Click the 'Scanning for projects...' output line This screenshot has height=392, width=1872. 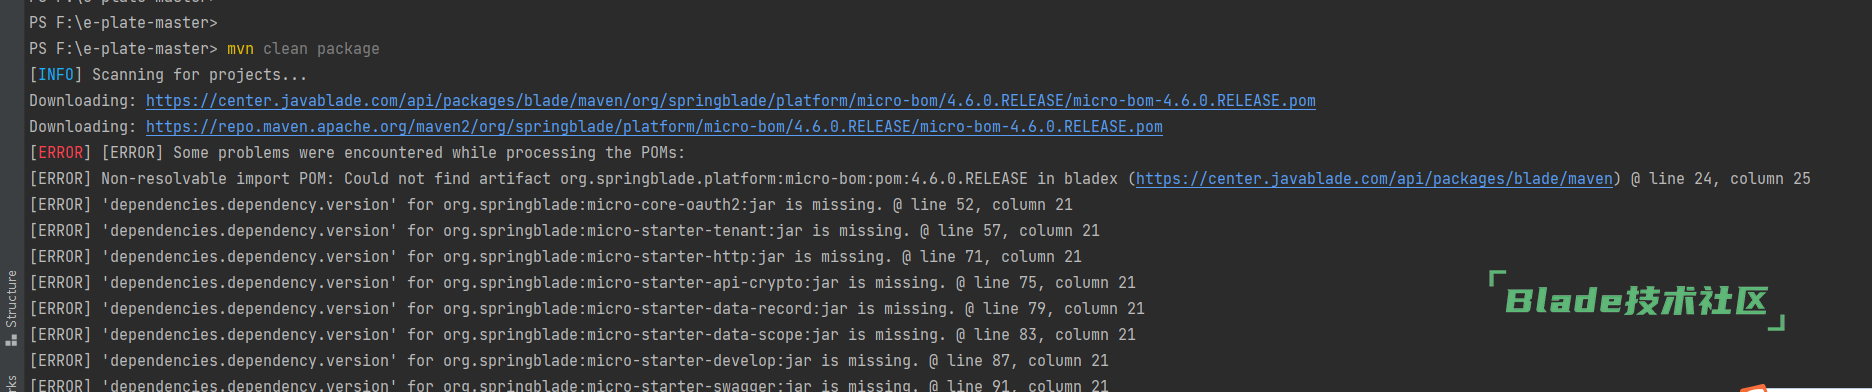coord(199,75)
